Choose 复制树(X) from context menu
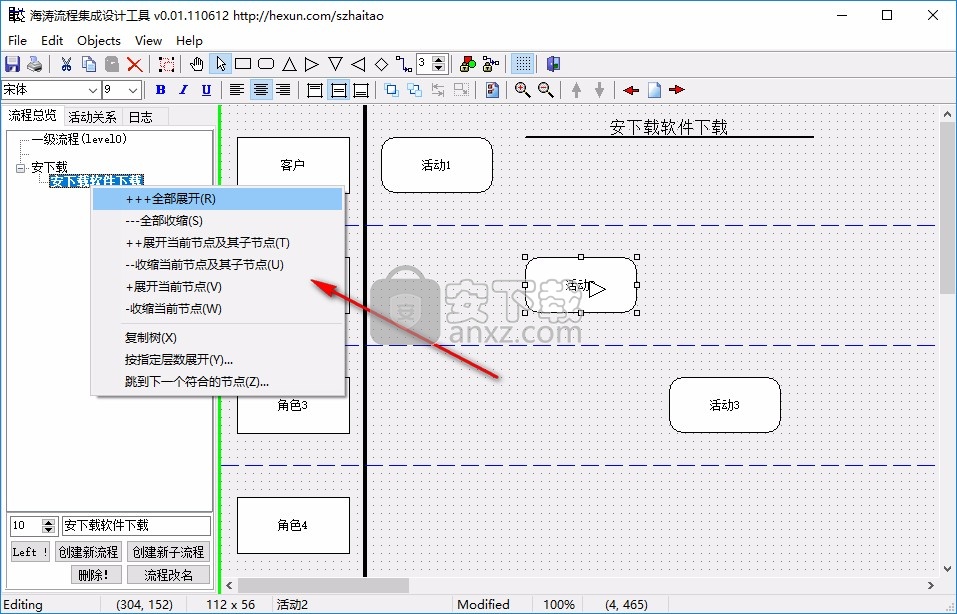Screen dimensions: 957x614 217,338
